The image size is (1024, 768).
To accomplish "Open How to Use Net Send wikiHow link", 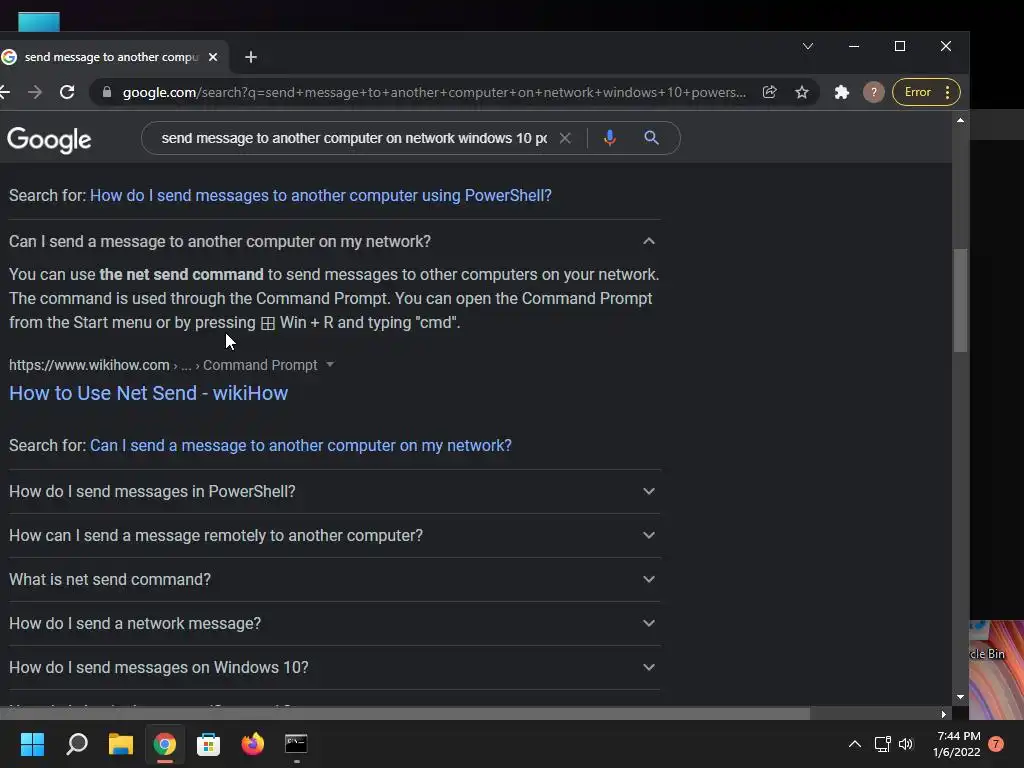I will [x=148, y=393].
